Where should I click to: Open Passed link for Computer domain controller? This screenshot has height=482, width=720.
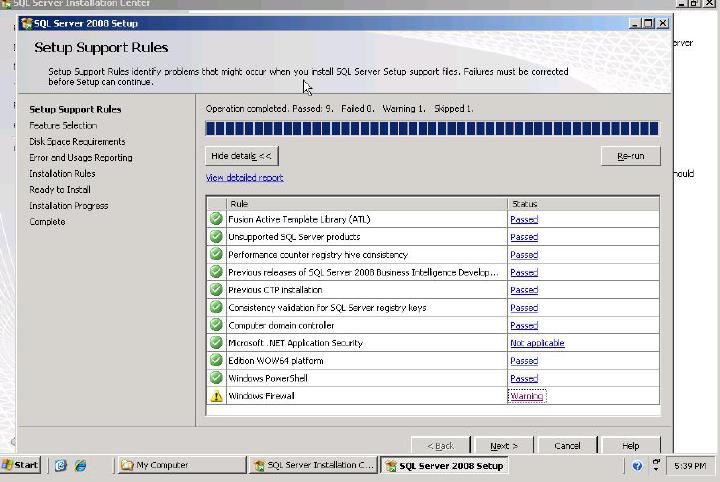(x=524, y=325)
